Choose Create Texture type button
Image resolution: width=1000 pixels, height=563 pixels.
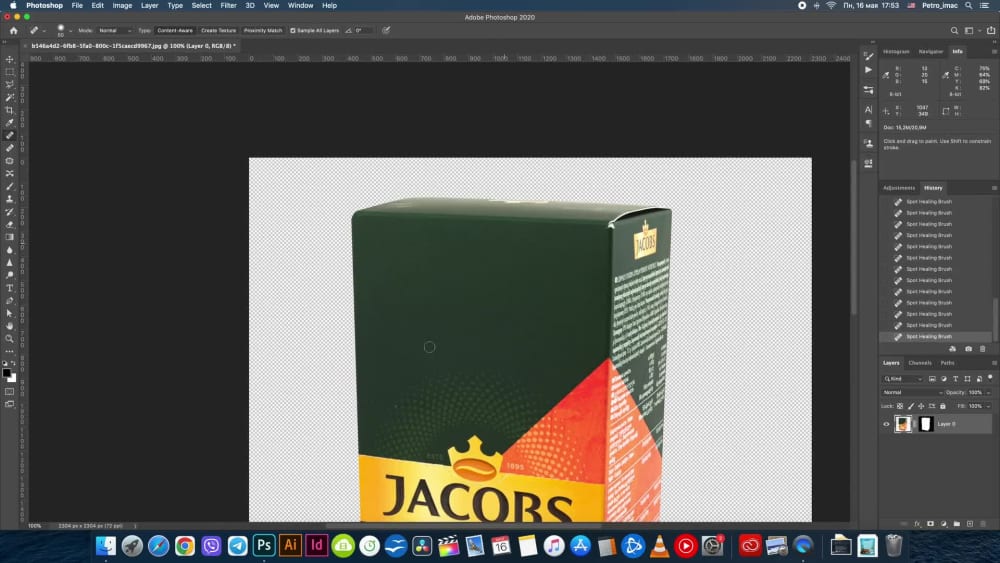pyautogui.click(x=218, y=30)
